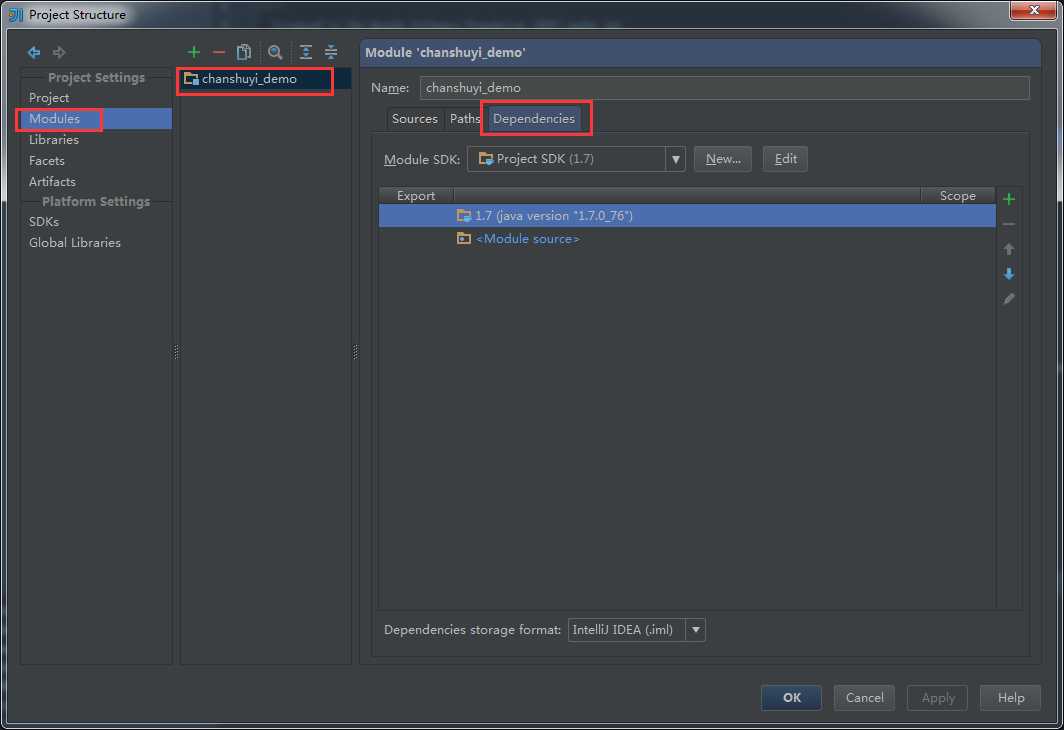The height and width of the screenshot is (730, 1064).
Task: Open the Dependencies tab
Action: click(x=534, y=119)
